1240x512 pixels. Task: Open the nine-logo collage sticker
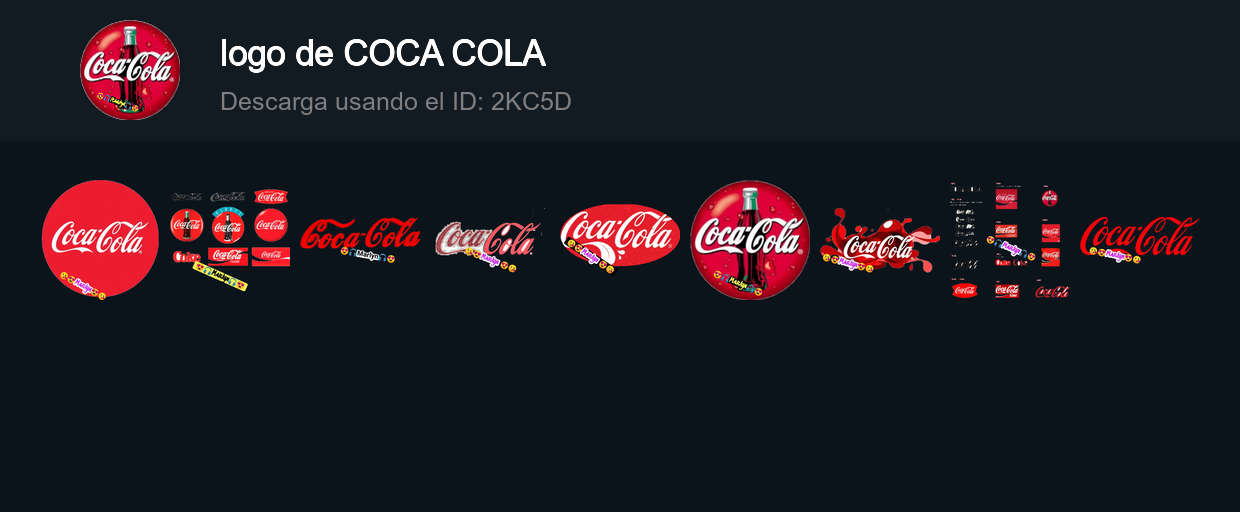[x=230, y=240]
